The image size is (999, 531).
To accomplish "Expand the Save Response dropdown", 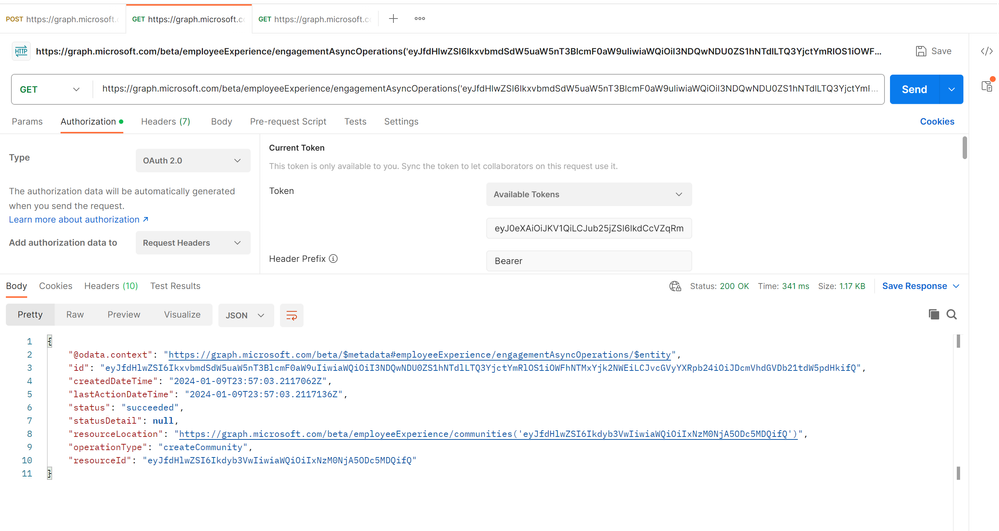I will (921, 286).
